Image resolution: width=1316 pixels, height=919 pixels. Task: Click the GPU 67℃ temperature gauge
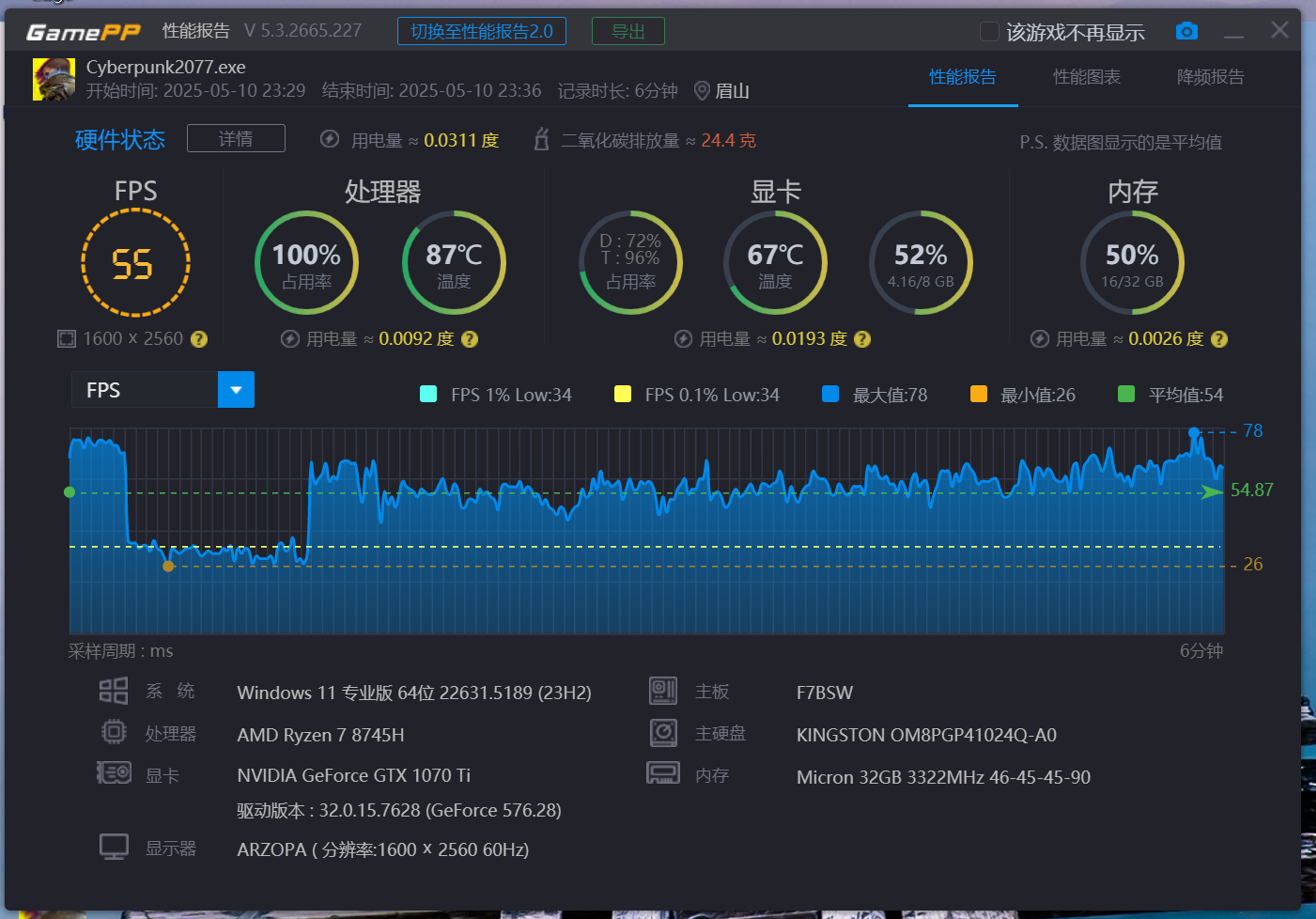[775, 264]
